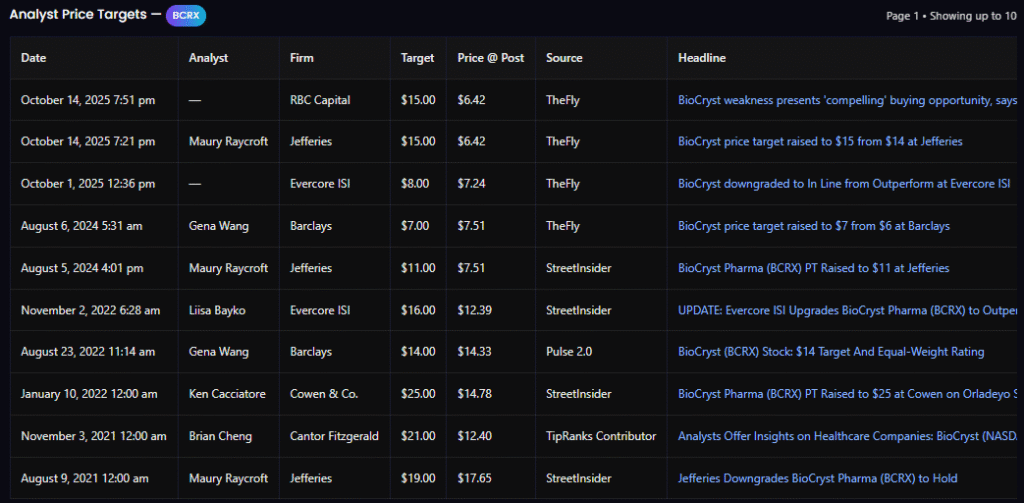Click the Firm column header
The image size is (1024, 503).
click(x=301, y=58)
